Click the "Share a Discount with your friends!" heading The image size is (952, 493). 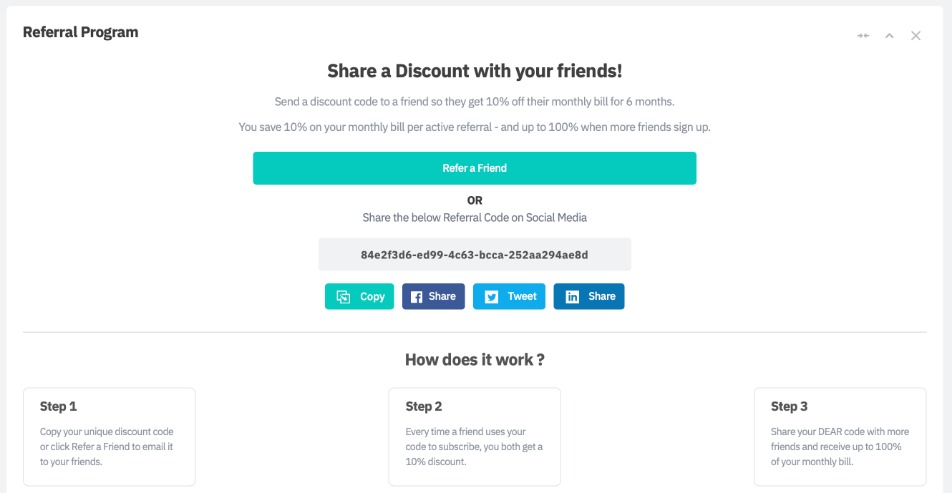[474, 72]
